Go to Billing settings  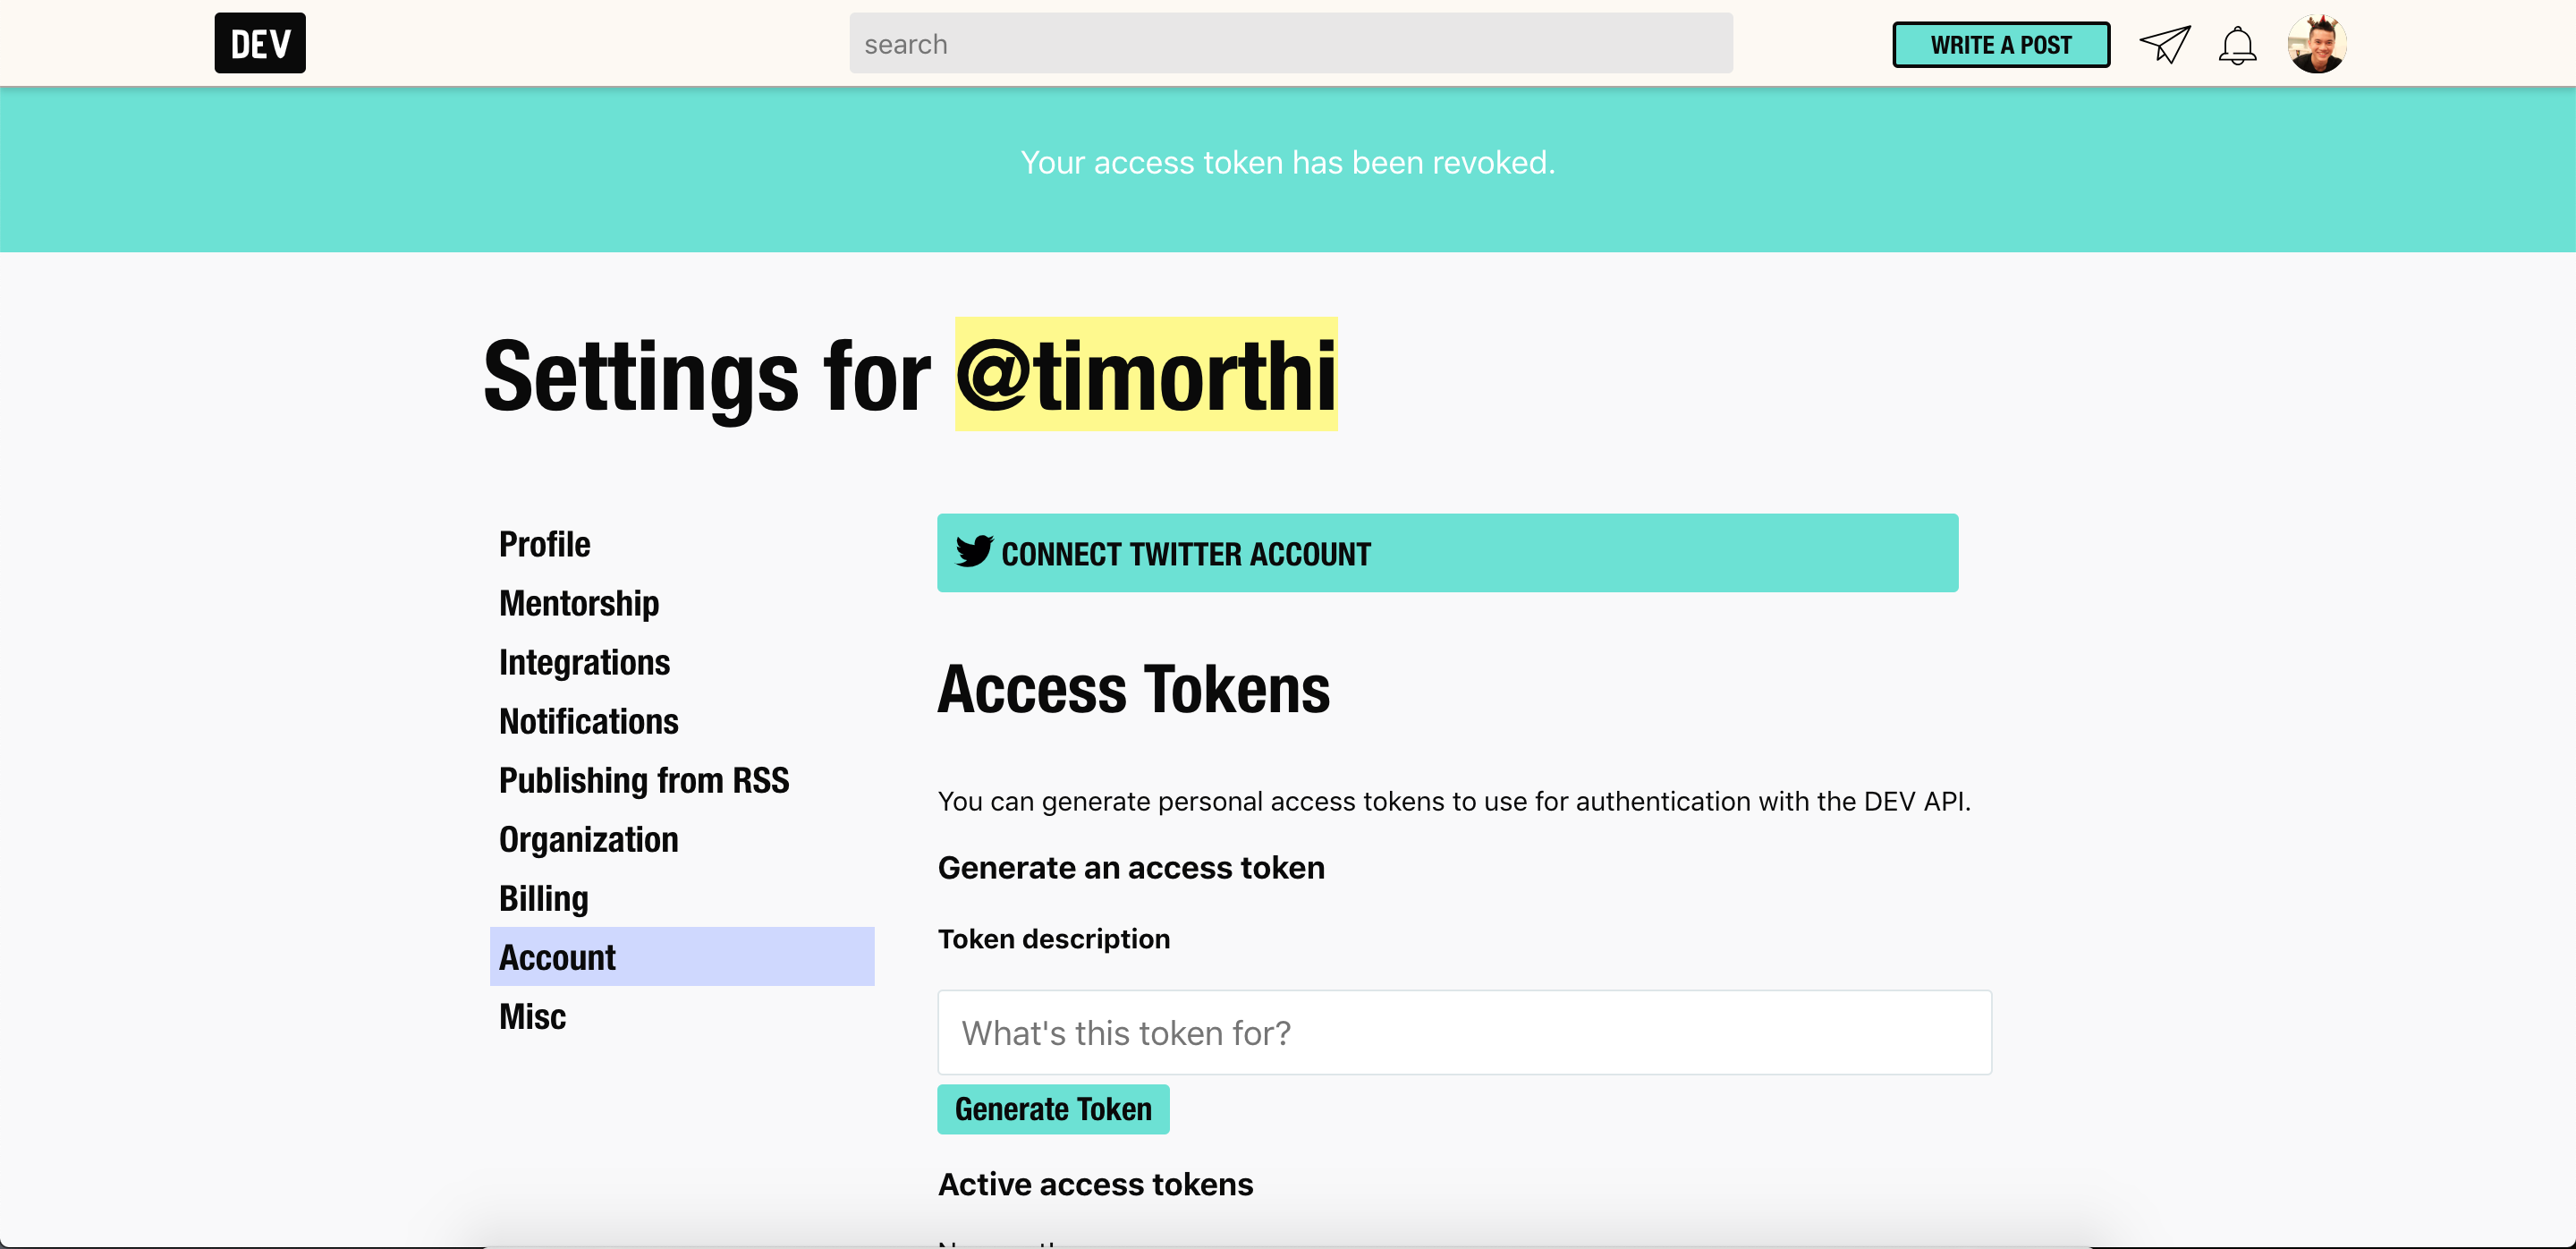(543, 898)
